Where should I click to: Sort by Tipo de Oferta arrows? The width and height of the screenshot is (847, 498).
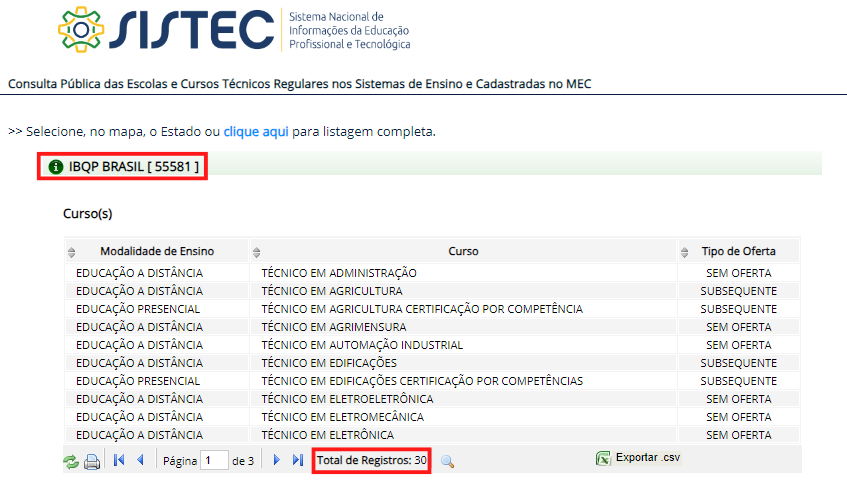(x=684, y=252)
